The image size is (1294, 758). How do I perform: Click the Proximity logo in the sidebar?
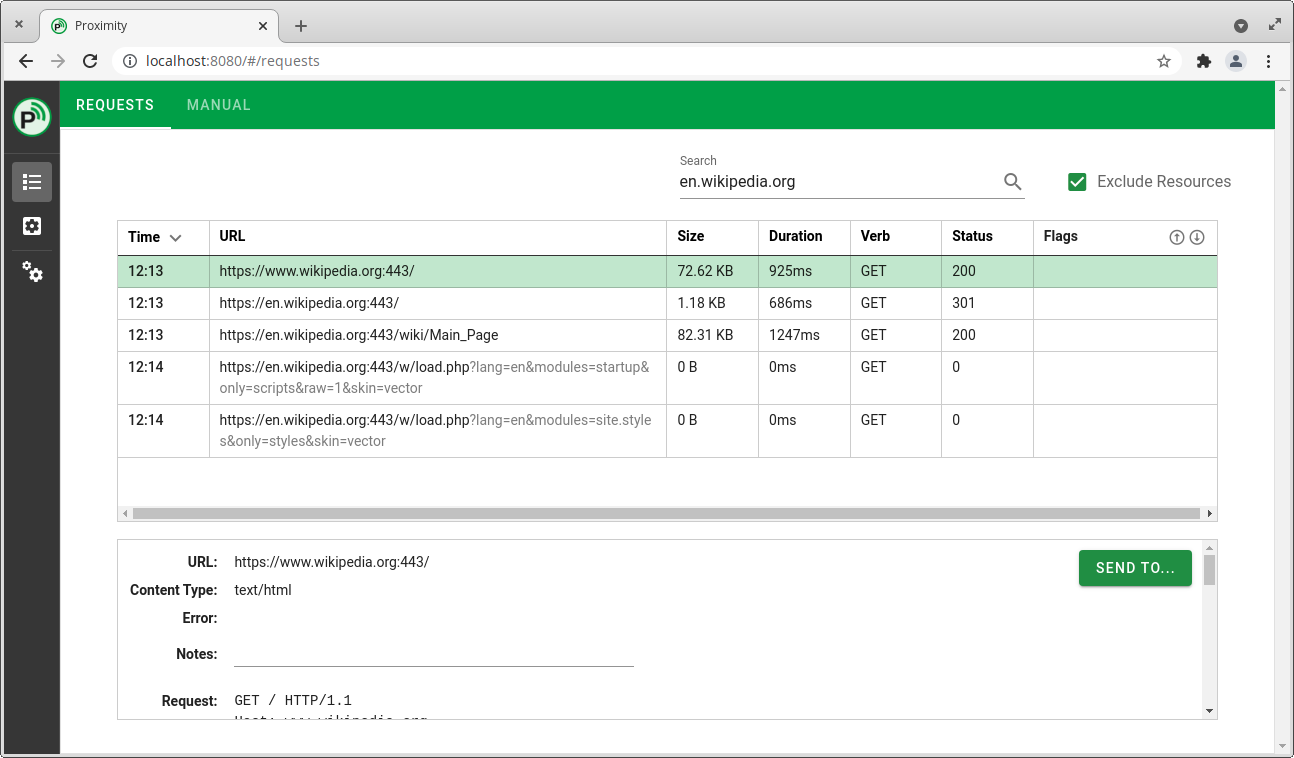coord(32,117)
